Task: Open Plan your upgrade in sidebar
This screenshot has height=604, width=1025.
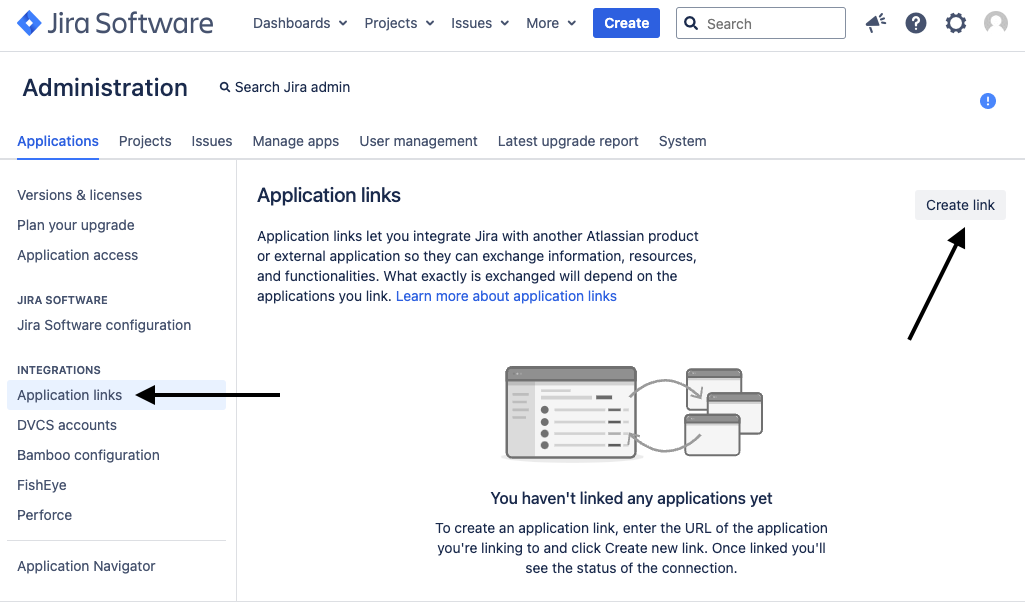Action: point(76,226)
